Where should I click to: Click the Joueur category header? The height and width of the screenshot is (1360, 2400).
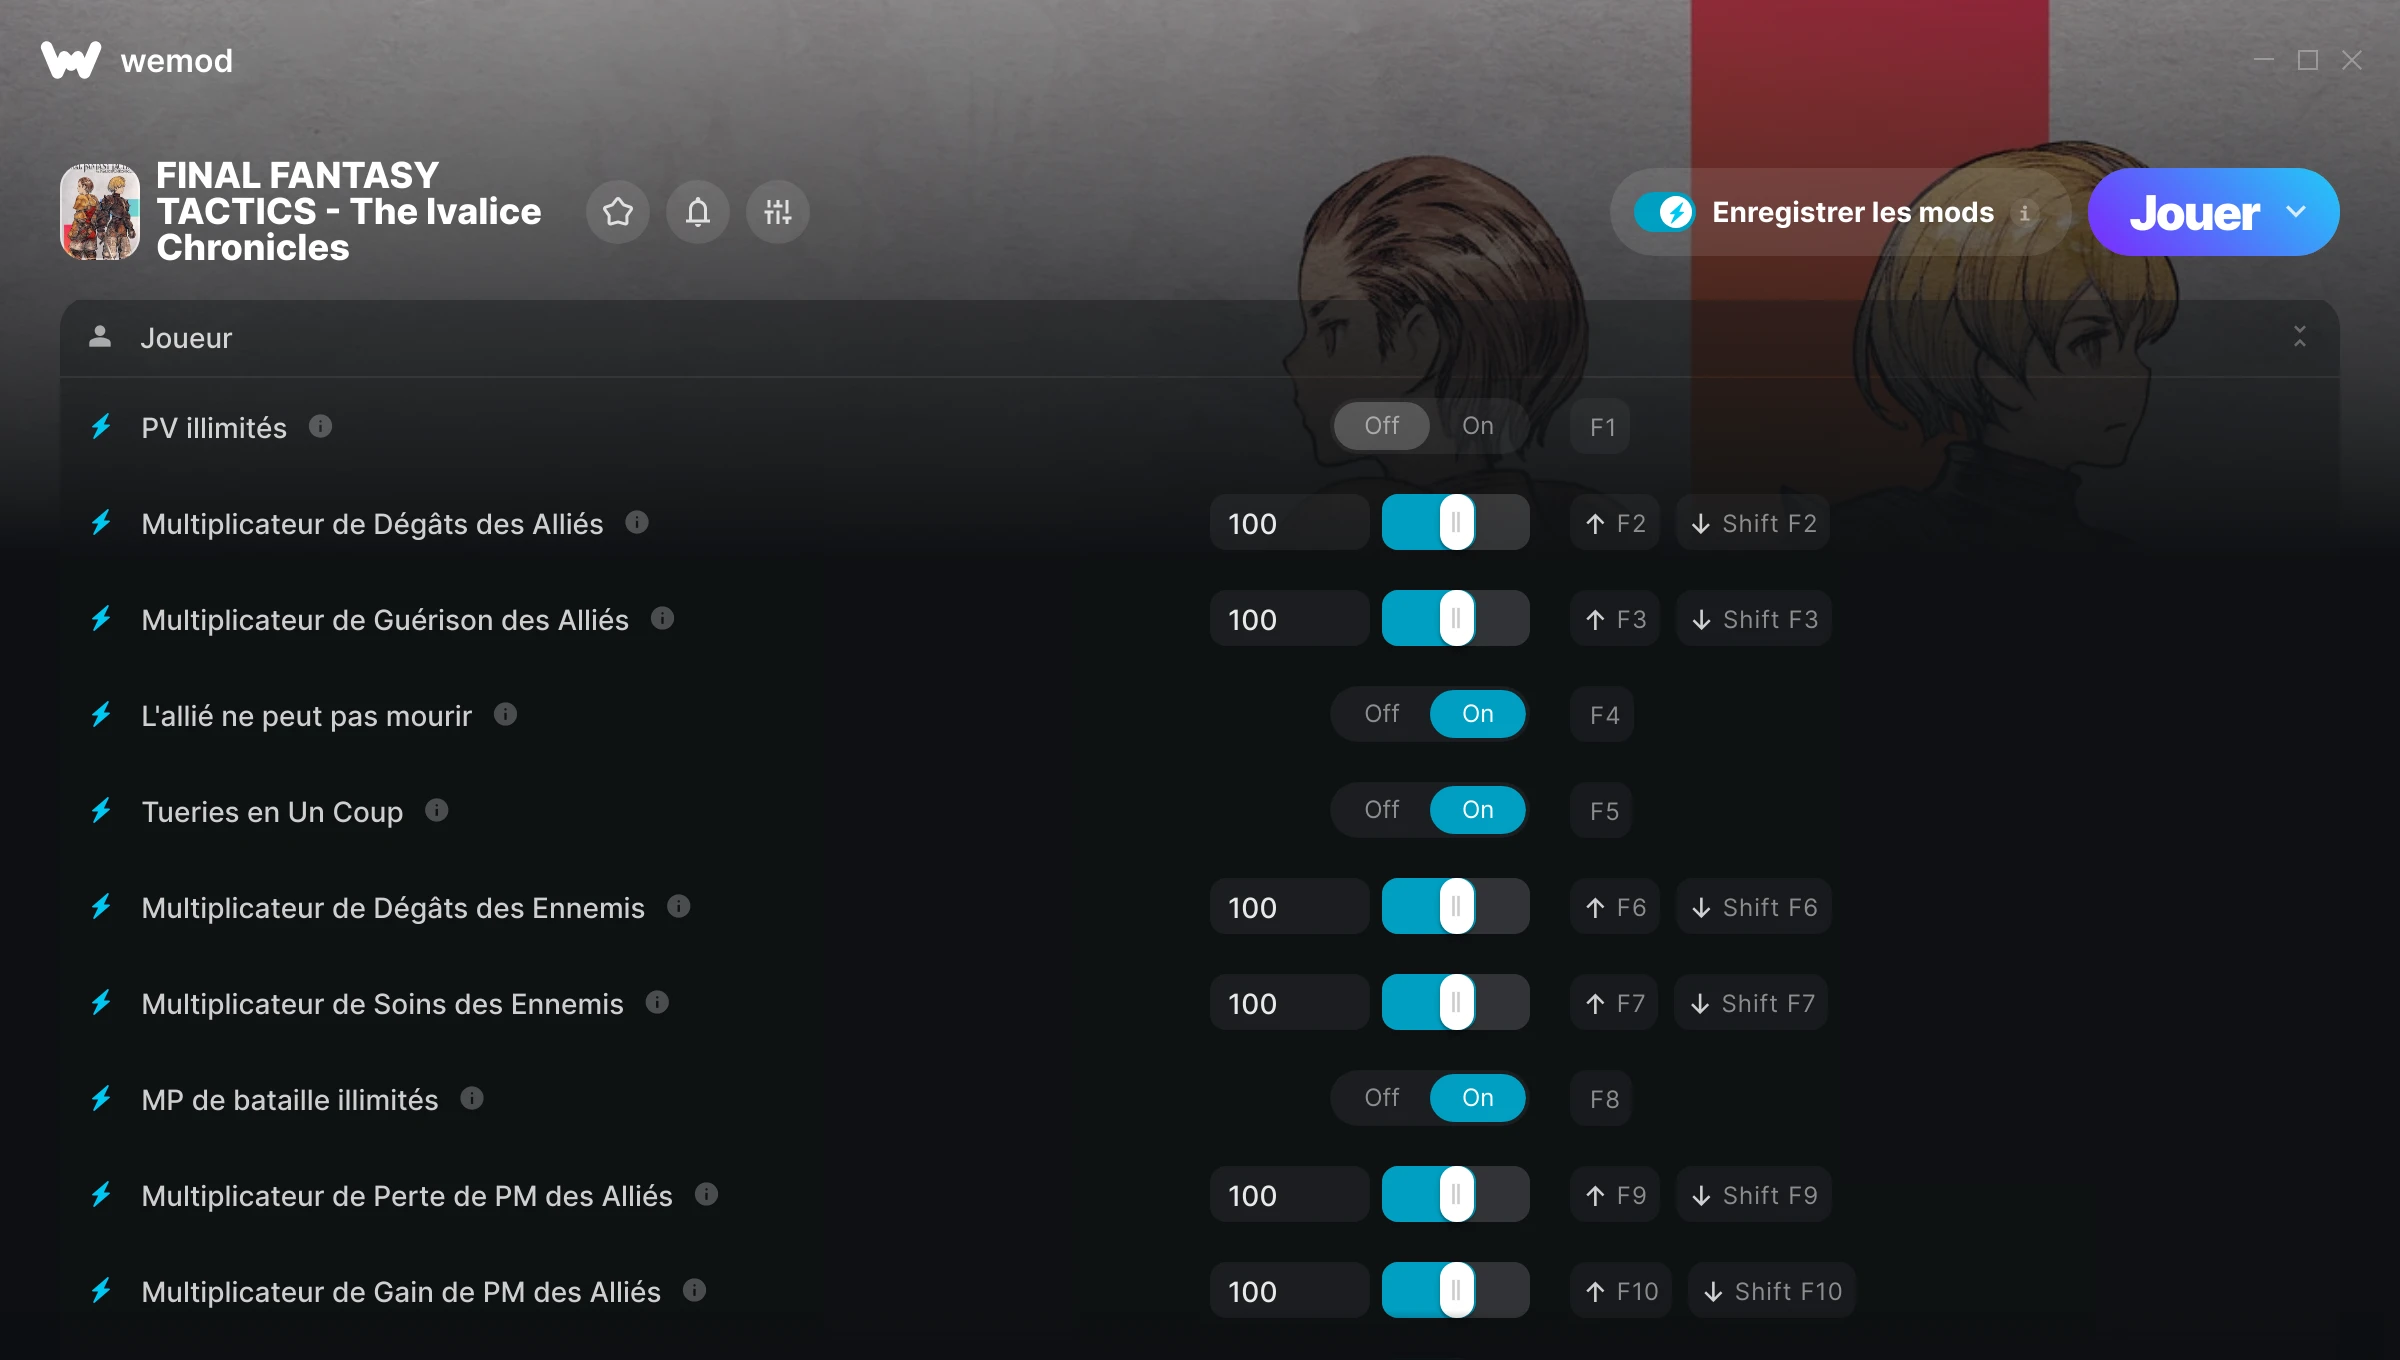tap(1200, 338)
